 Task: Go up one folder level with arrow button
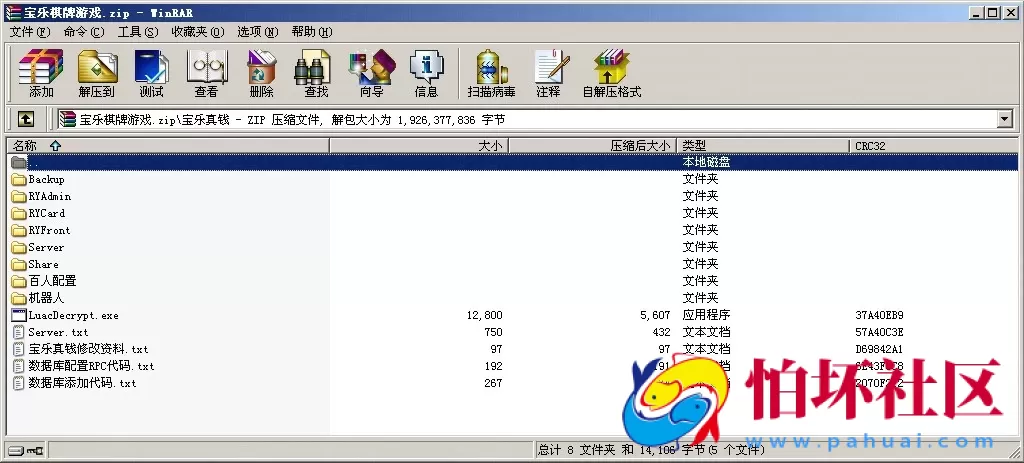[25, 119]
